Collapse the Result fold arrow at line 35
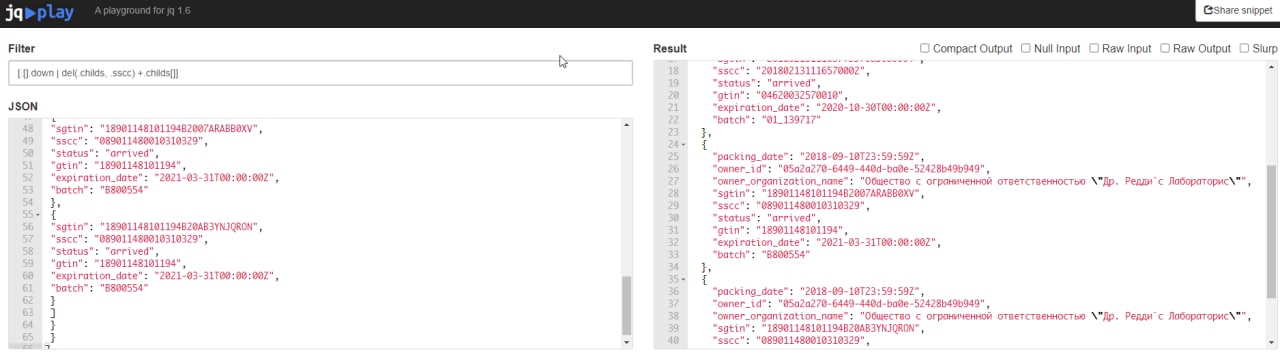The image size is (1280, 363). (682, 281)
